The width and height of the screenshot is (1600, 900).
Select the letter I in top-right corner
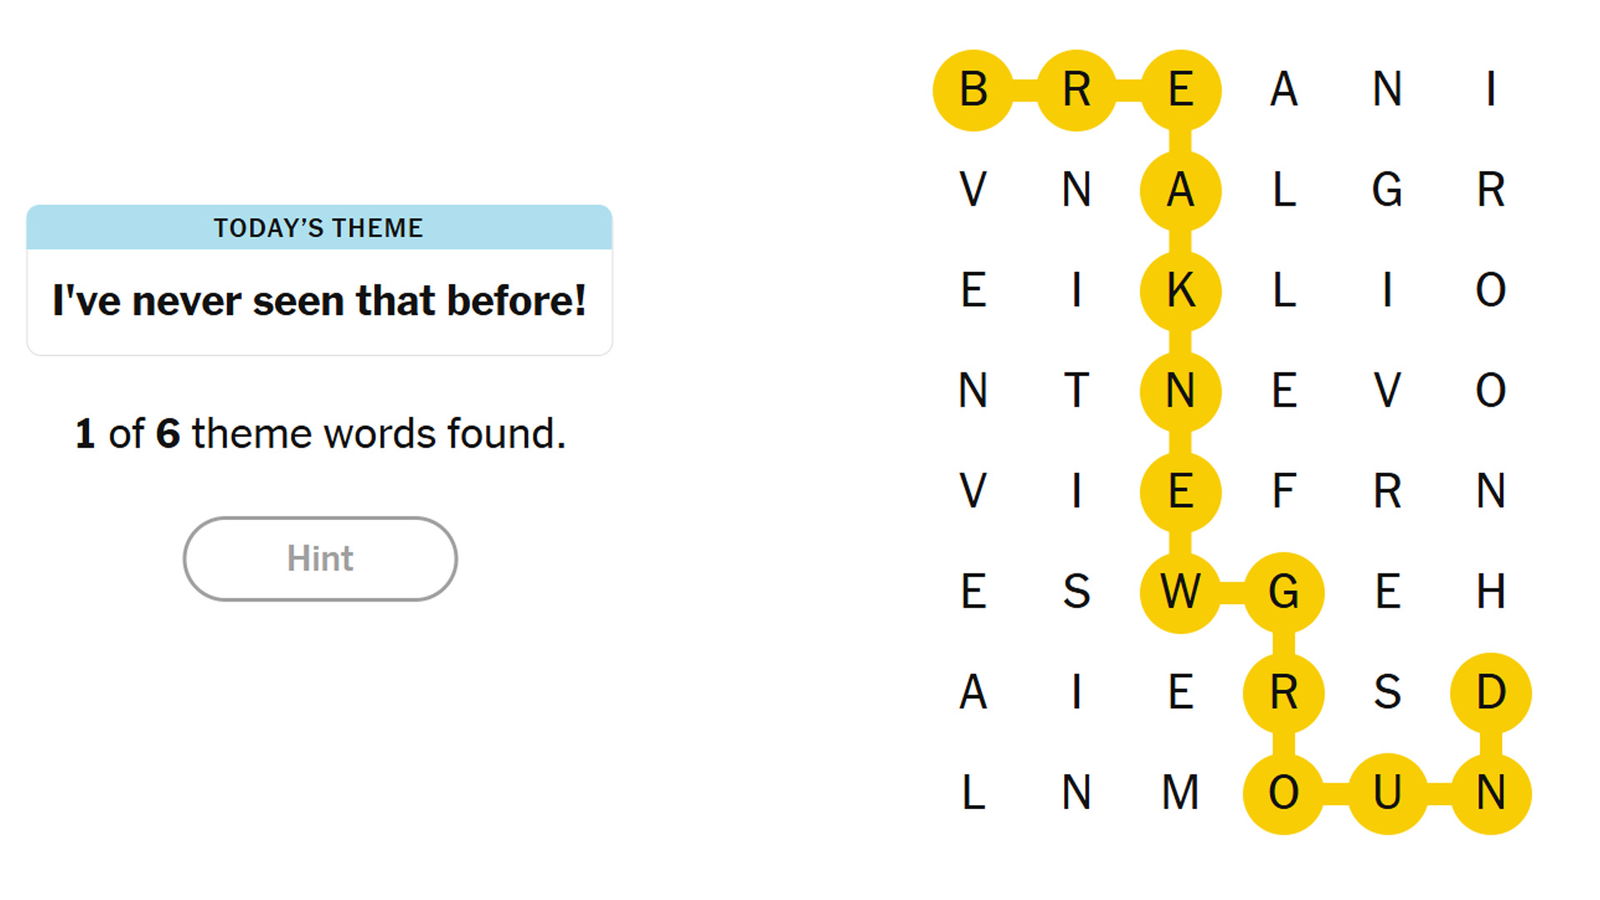(x=1490, y=90)
